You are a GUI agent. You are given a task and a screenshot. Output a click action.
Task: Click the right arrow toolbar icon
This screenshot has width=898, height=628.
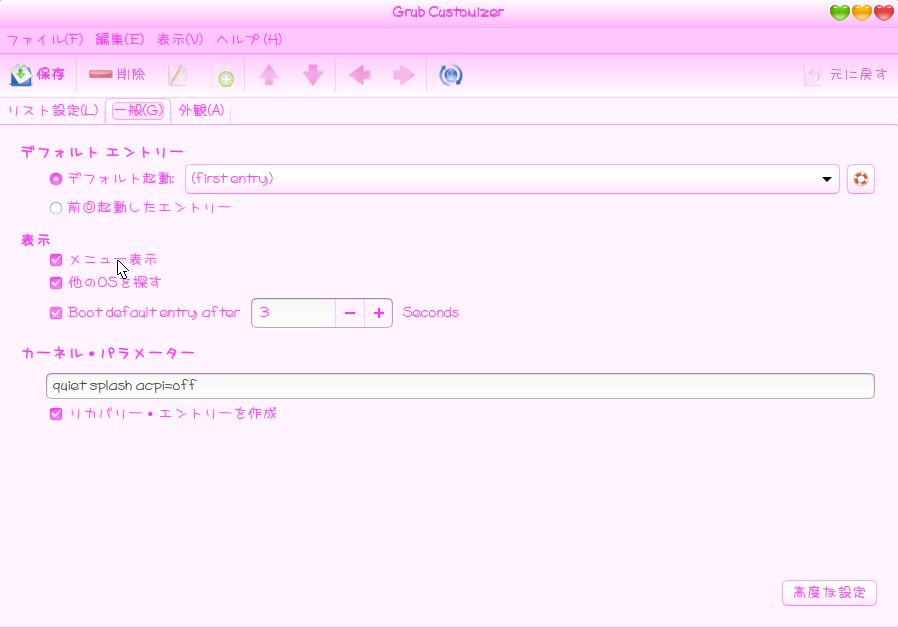point(404,75)
